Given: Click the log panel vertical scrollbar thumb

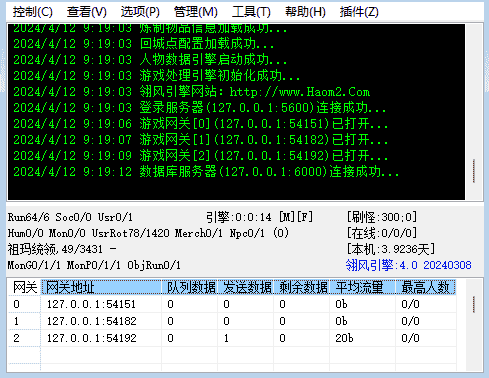Looking at the screenshot, I should (x=474, y=171).
